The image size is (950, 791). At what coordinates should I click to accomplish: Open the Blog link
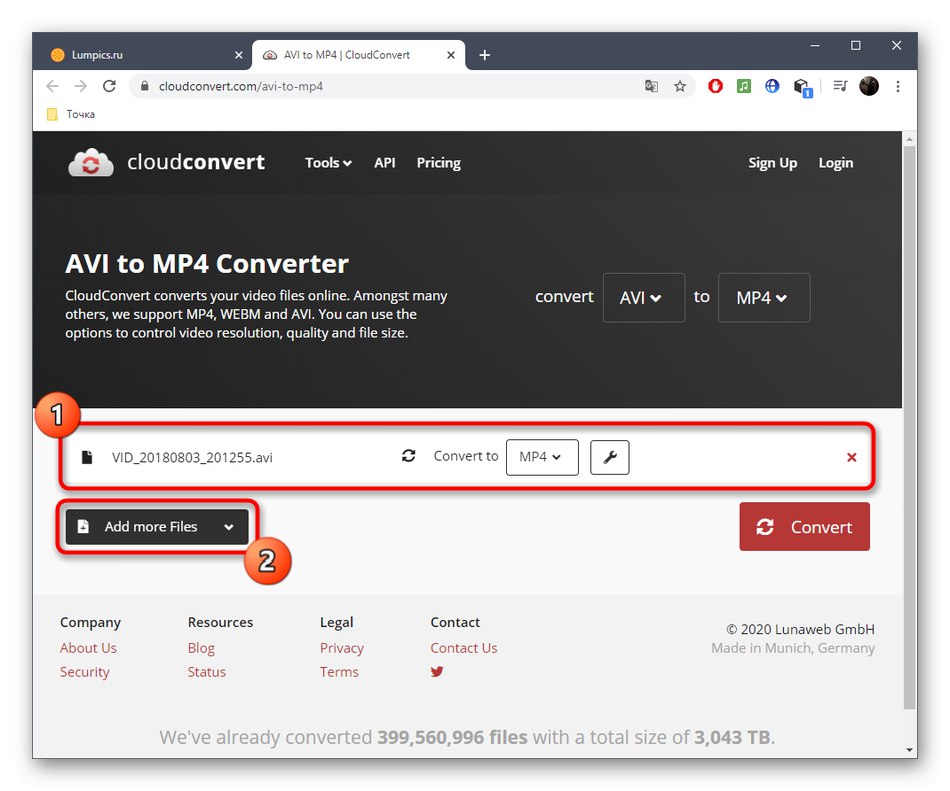pos(201,648)
